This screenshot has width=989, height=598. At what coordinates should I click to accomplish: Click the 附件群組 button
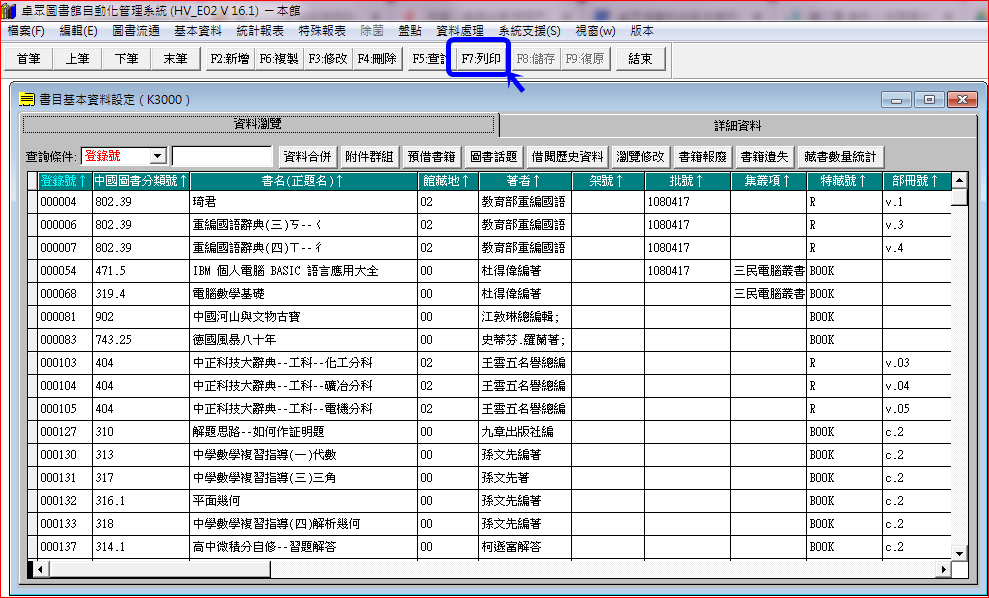coord(369,156)
